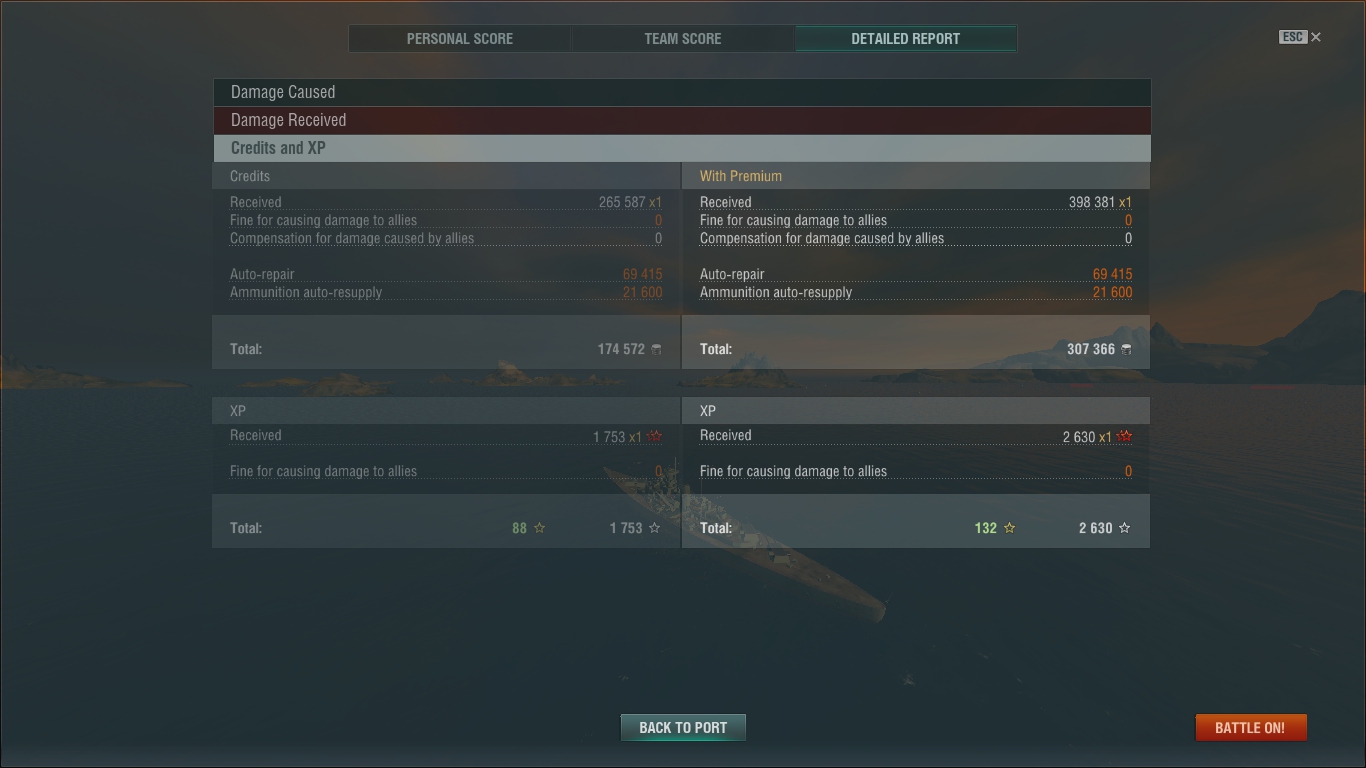Click the With Premium header label
The image size is (1366, 768).
[741, 176]
